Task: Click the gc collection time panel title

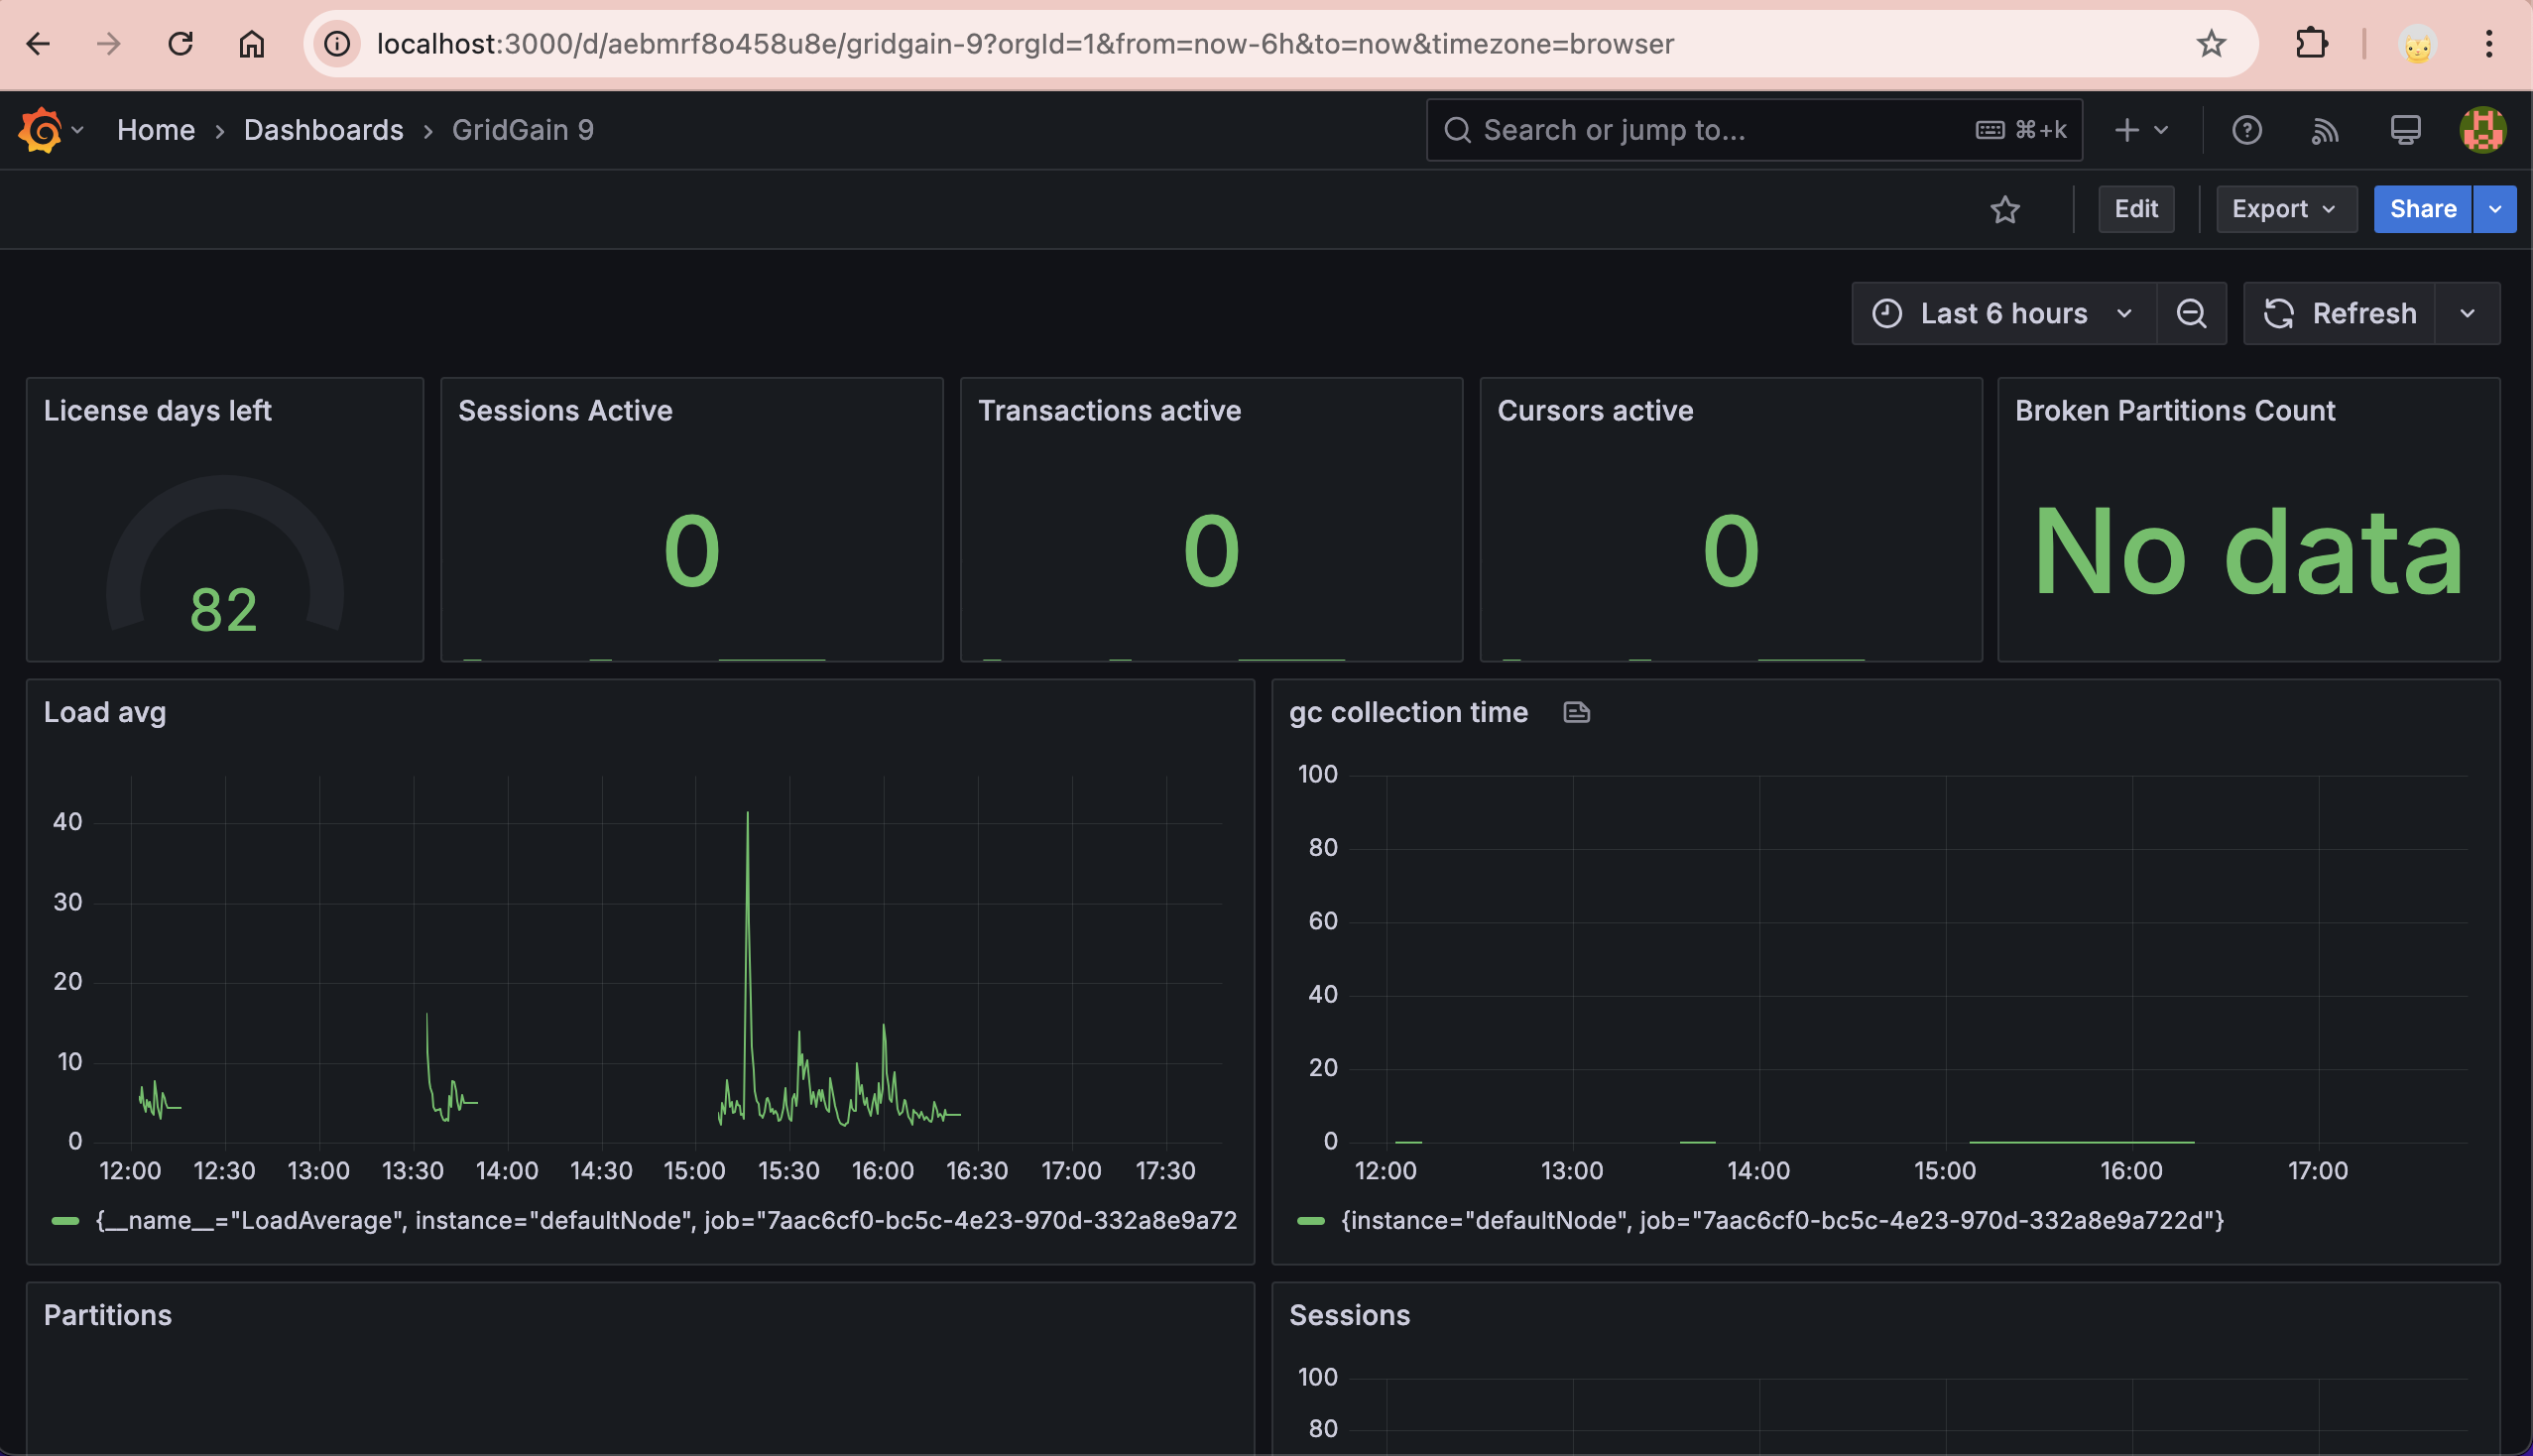Action: pos(1408,713)
